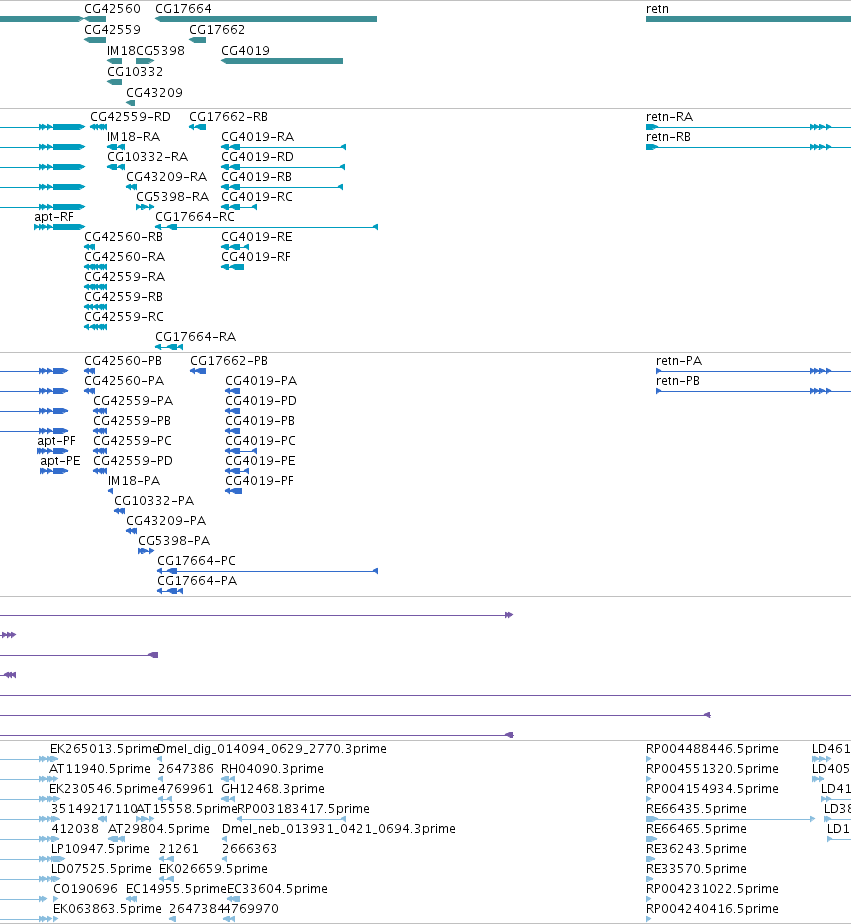Select the CG17664-RA transcript

pos(169,347)
